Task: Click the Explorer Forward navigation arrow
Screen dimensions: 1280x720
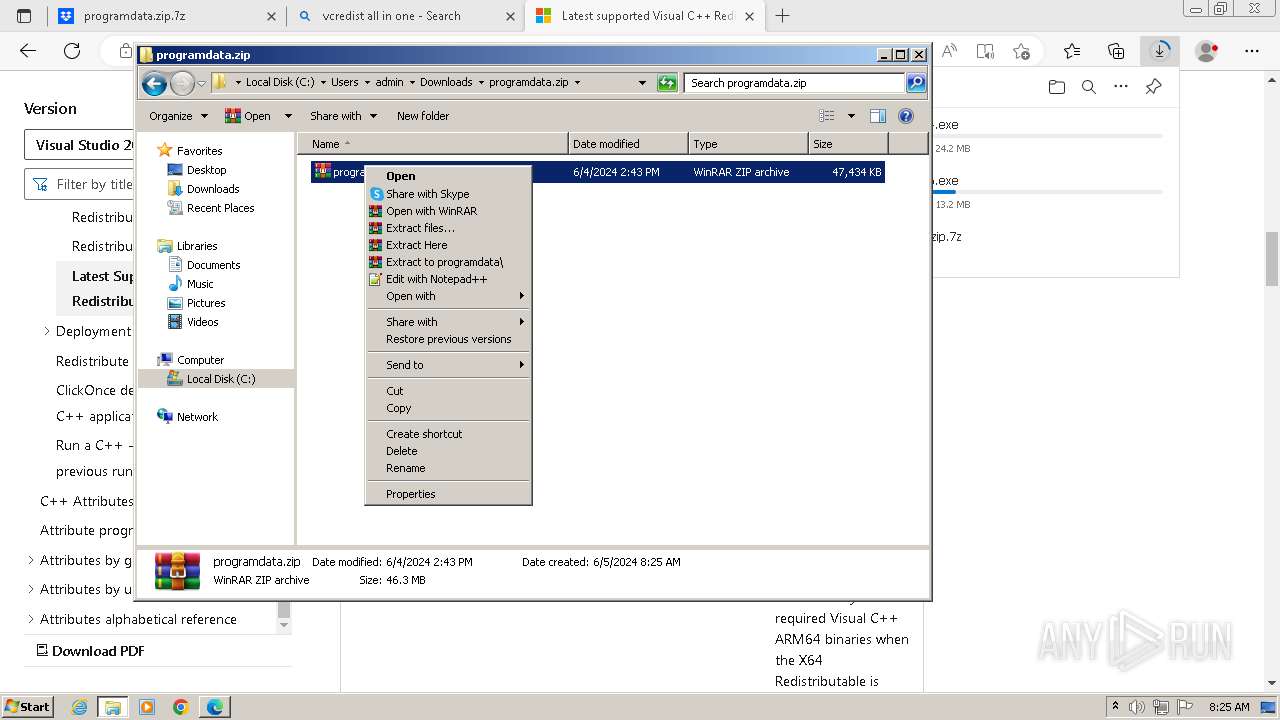Action: [182, 83]
